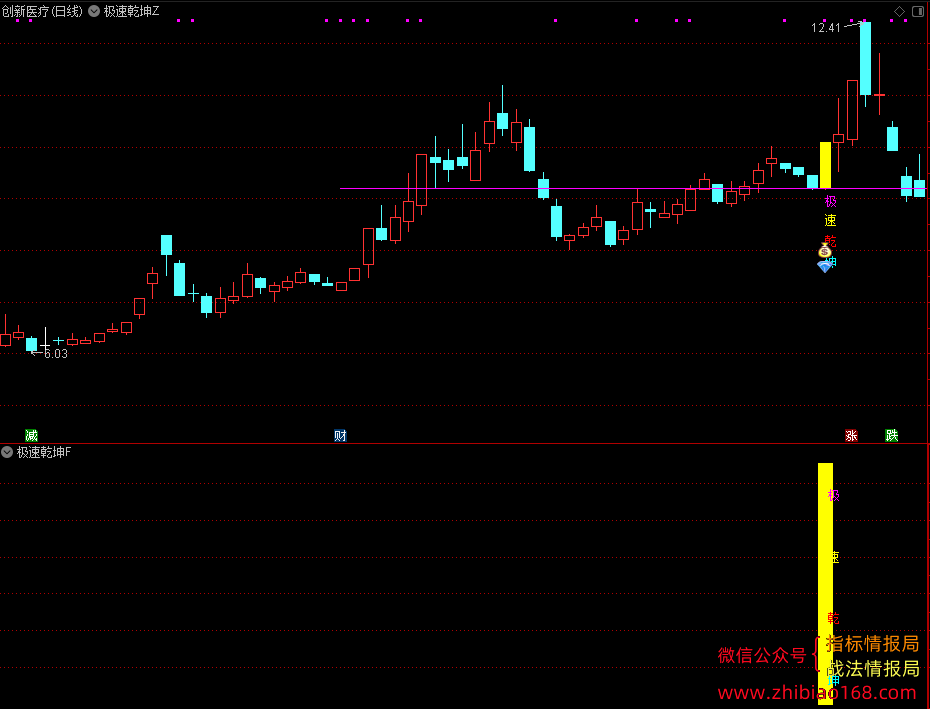Click the blue diamond gem signal icon
This screenshot has width=930, height=709.
tap(824, 266)
